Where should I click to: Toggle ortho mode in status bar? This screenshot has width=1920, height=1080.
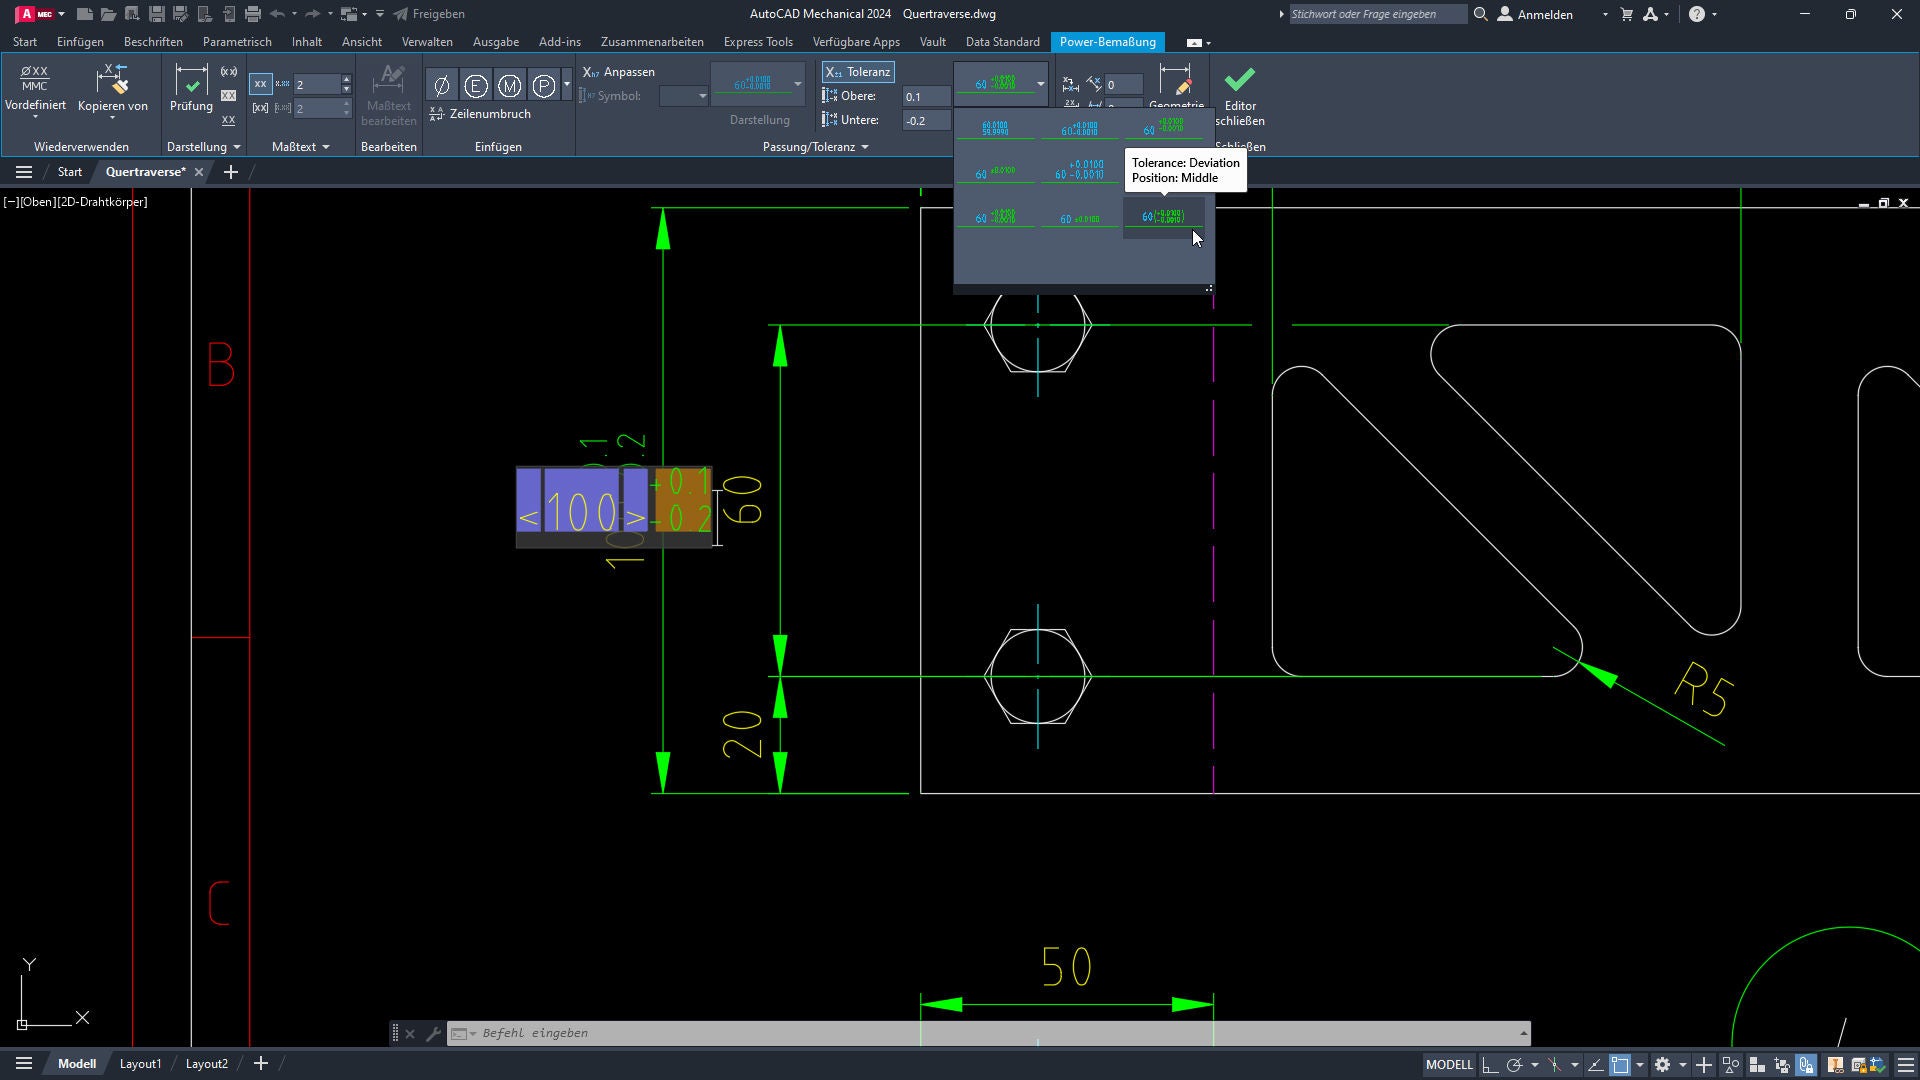coord(1490,1065)
